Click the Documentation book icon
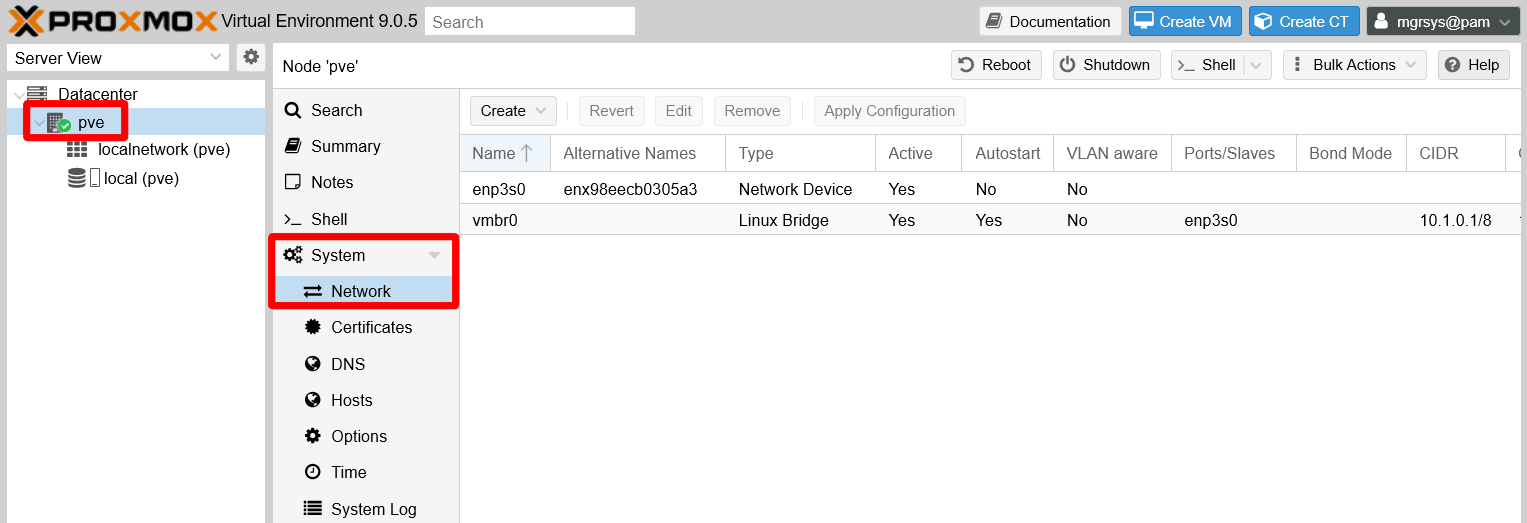 (x=995, y=21)
